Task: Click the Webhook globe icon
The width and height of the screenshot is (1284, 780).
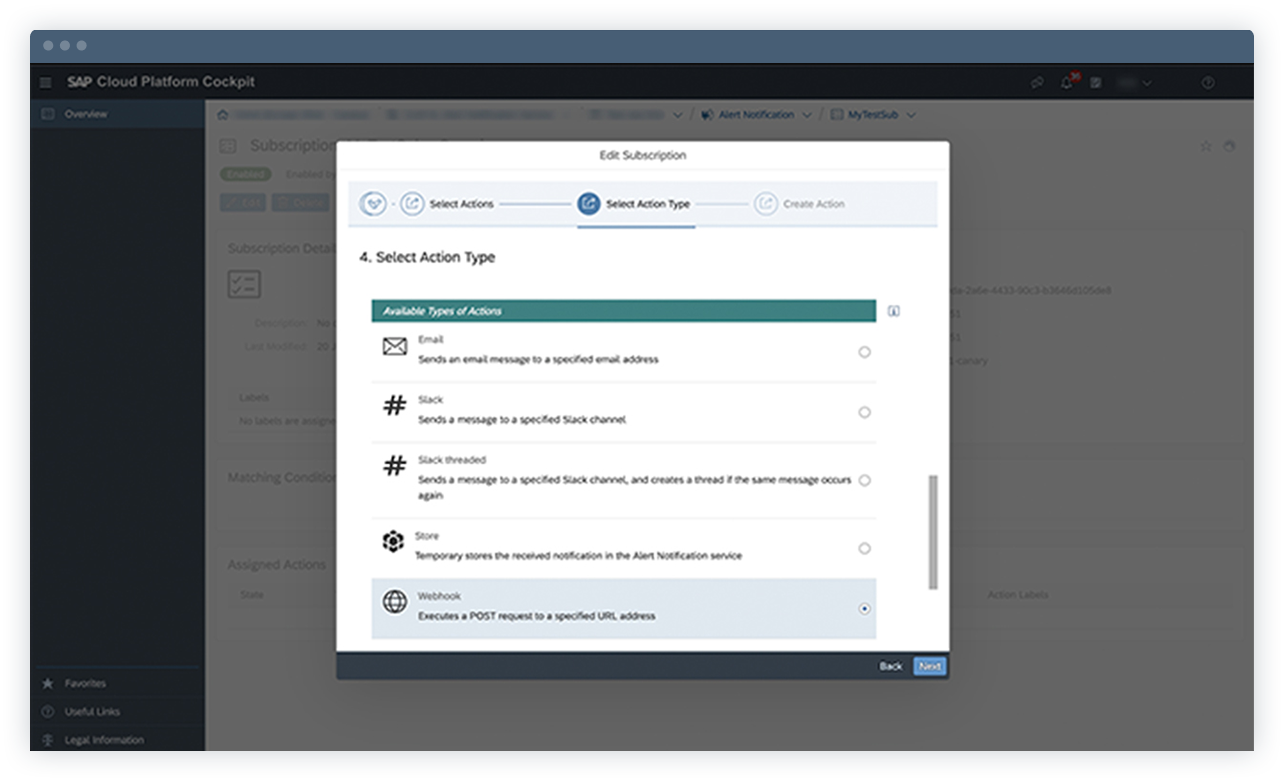Action: pyautogui.click(x=394, y=602)
